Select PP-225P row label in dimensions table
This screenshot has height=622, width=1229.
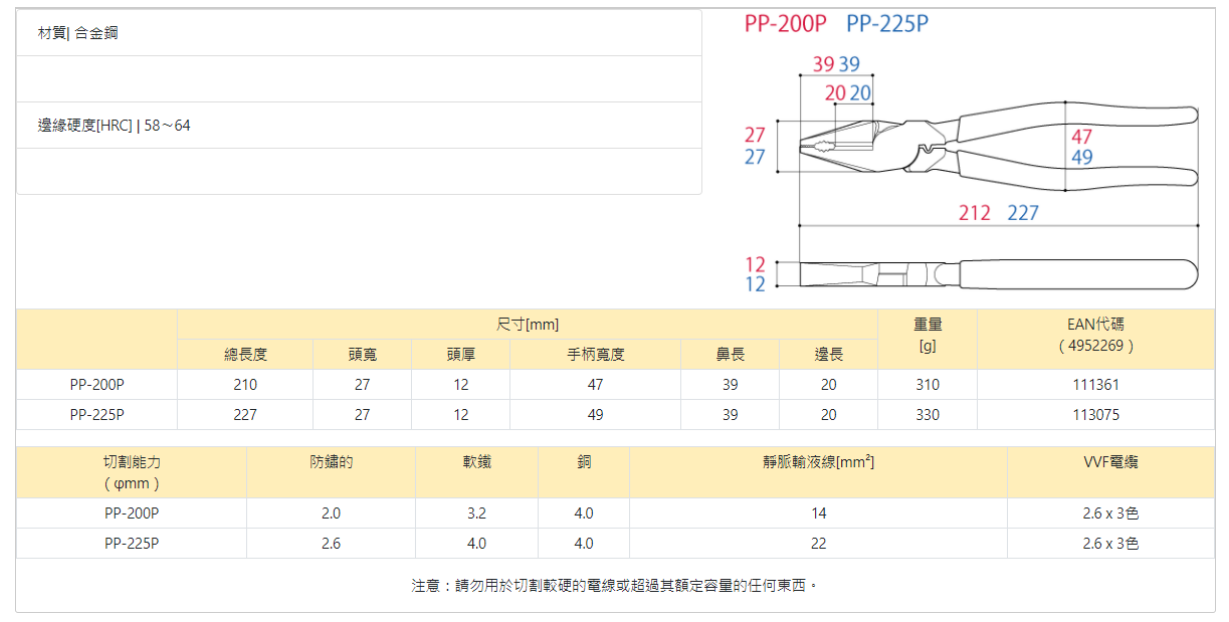click(x=97, y=414)
